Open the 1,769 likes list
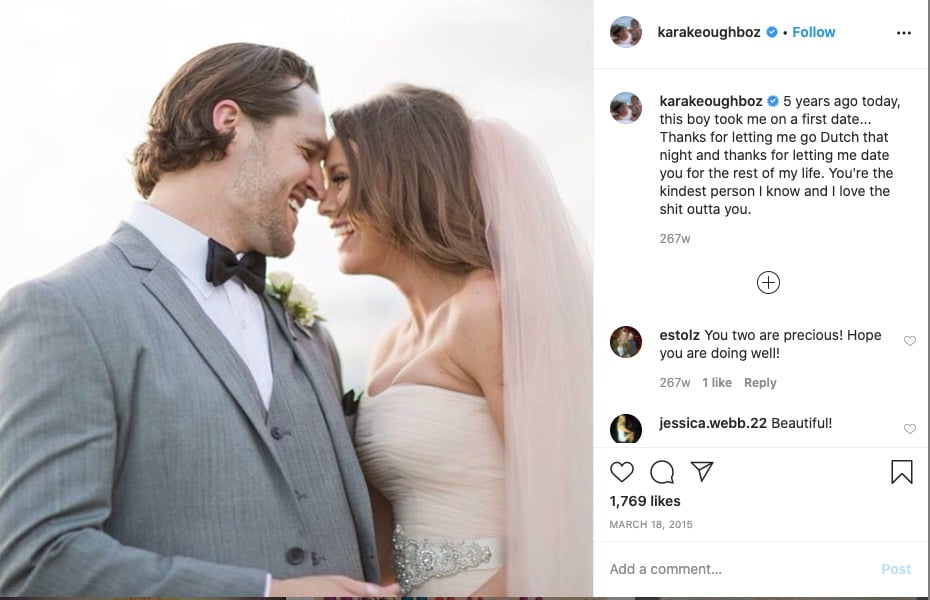Image resolution: width=930 pixels, height=600 pixels. click(x=645, y=501)
